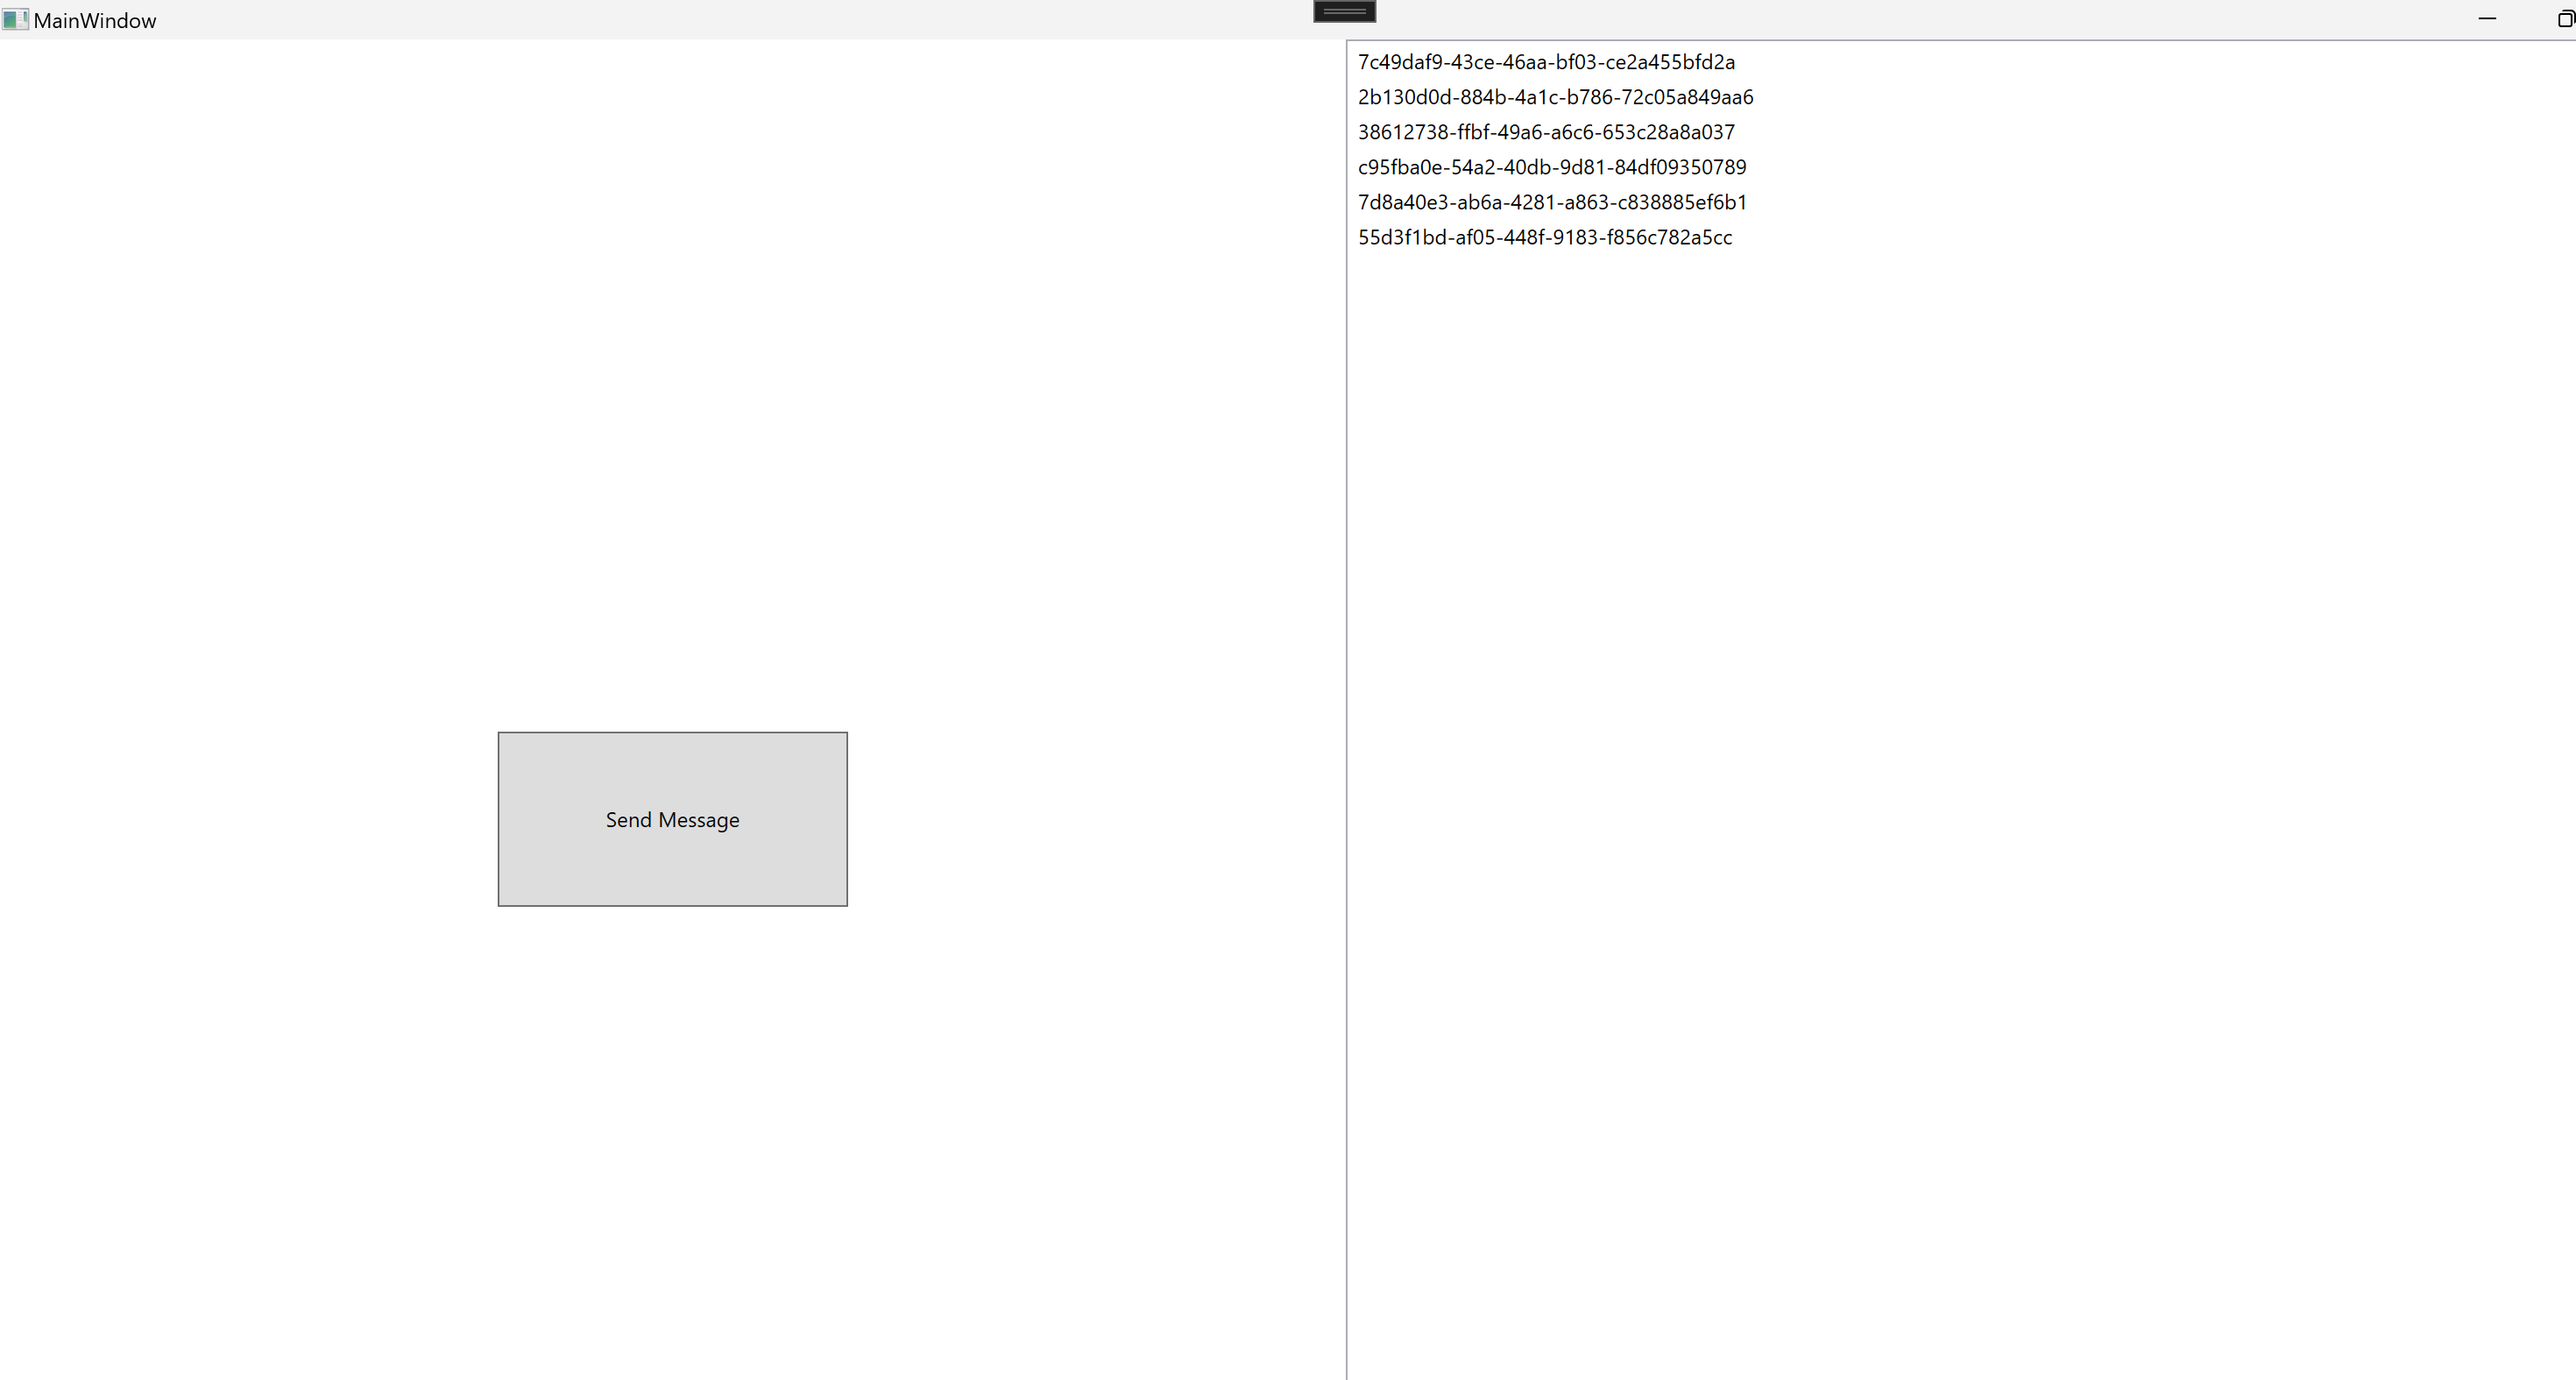The height and width of the screenshot is (1380, 2576).
Task: Click the empty title bar area right of MainWindow
Action: pyautogui.click(x=700, y=20)
